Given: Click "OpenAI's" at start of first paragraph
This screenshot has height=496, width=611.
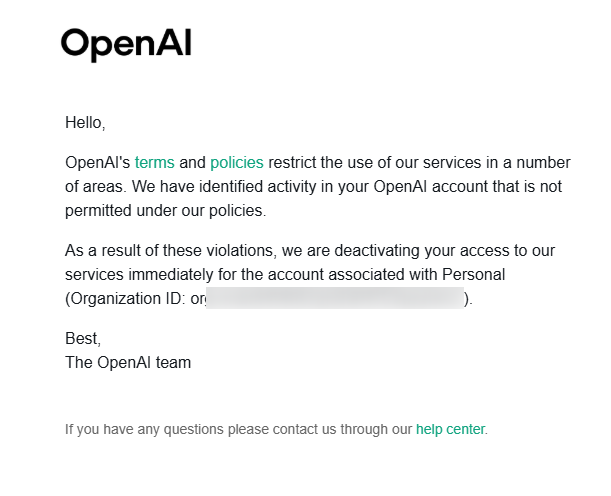Looking at the screenshot, I should (x=97, y=162).
